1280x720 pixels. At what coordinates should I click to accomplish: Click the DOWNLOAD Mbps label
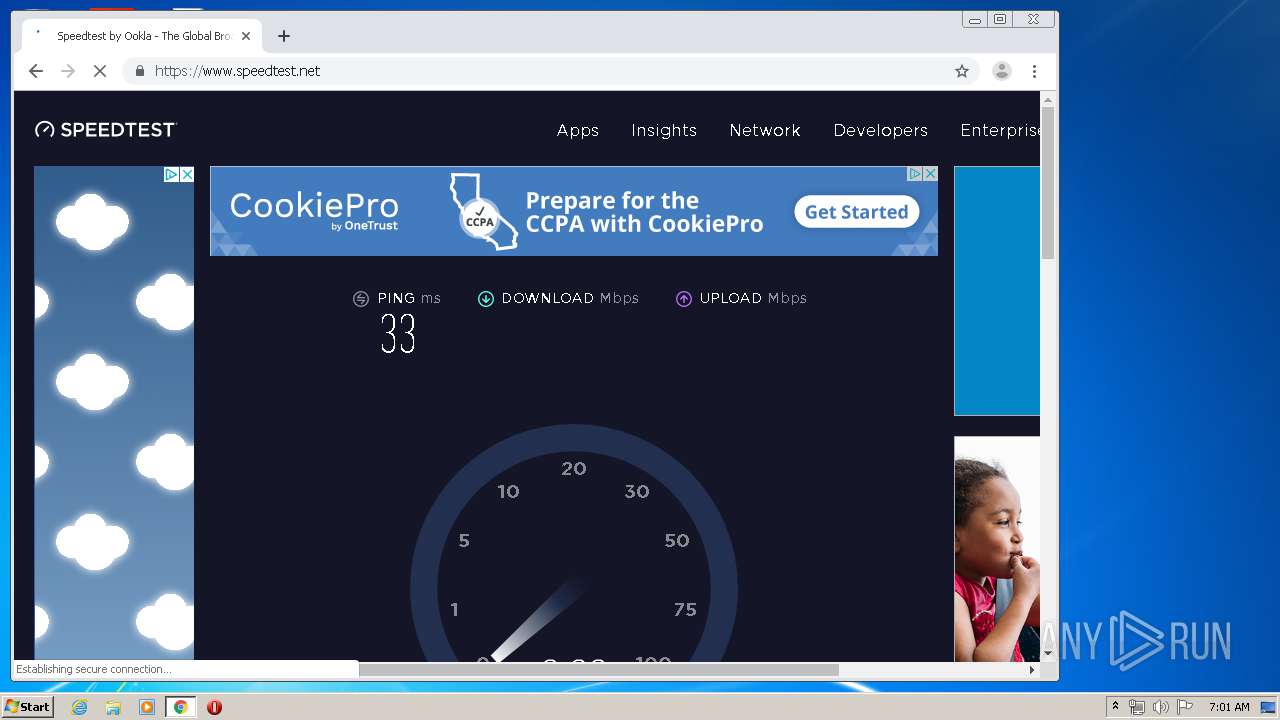pos(570,298)
